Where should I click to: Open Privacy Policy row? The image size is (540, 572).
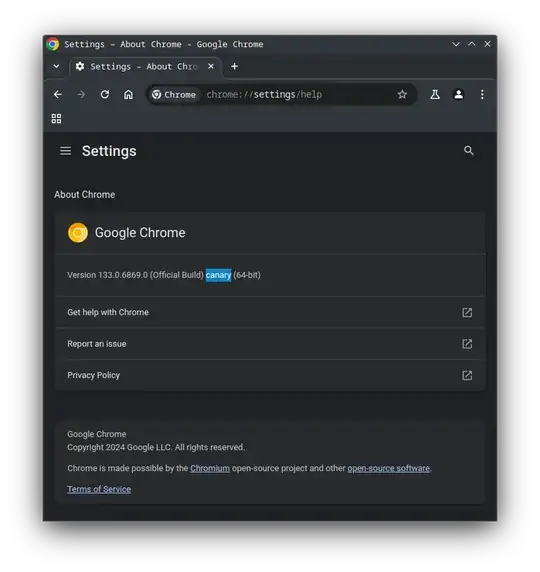pos(270,375)
